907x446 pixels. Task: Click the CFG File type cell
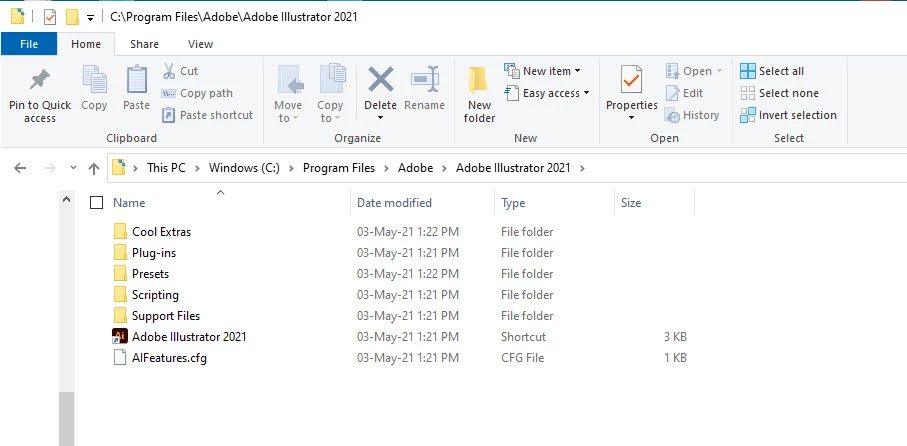(x=522, y=357)
